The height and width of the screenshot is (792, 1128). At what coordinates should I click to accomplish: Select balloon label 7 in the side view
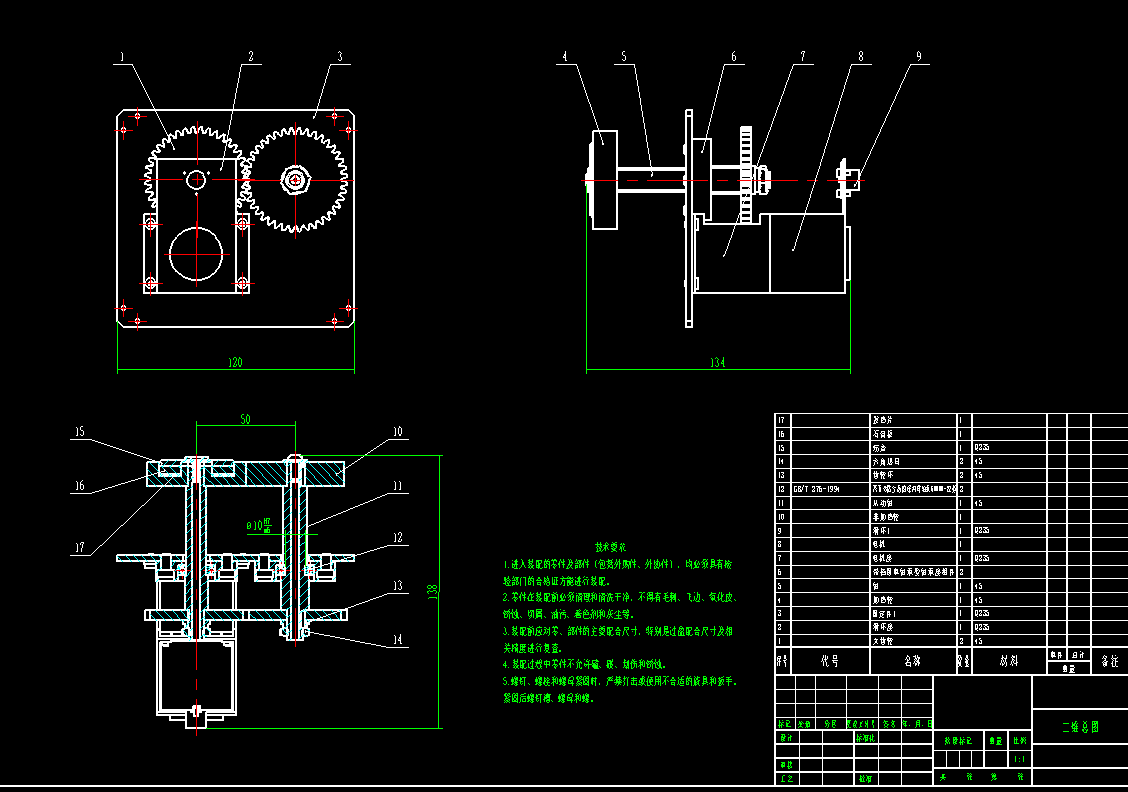804,56
